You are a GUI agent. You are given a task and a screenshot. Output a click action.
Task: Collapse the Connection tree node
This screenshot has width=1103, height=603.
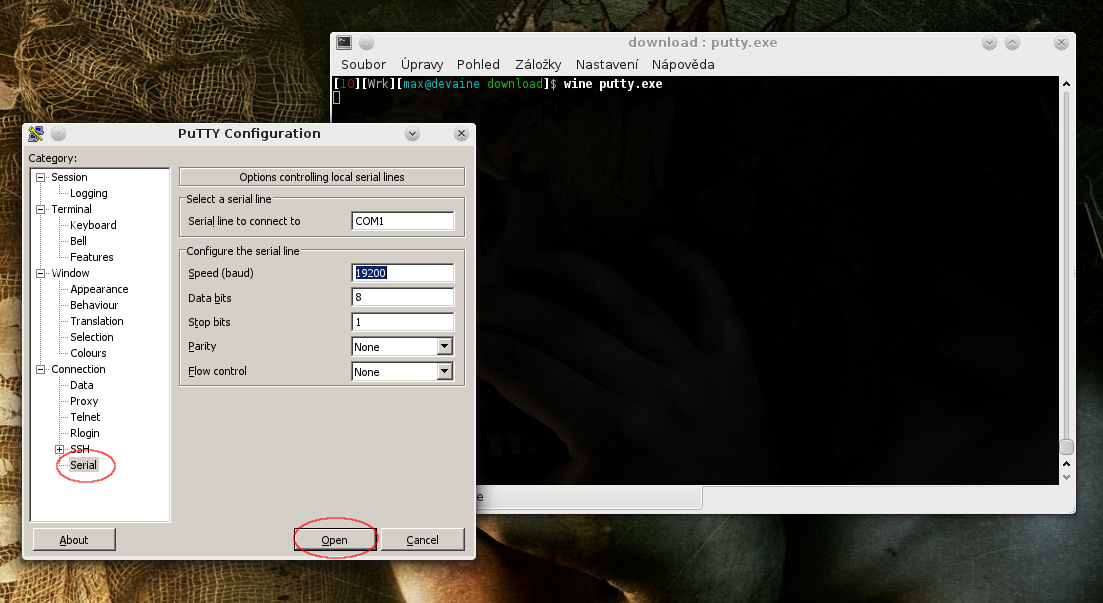41,369
